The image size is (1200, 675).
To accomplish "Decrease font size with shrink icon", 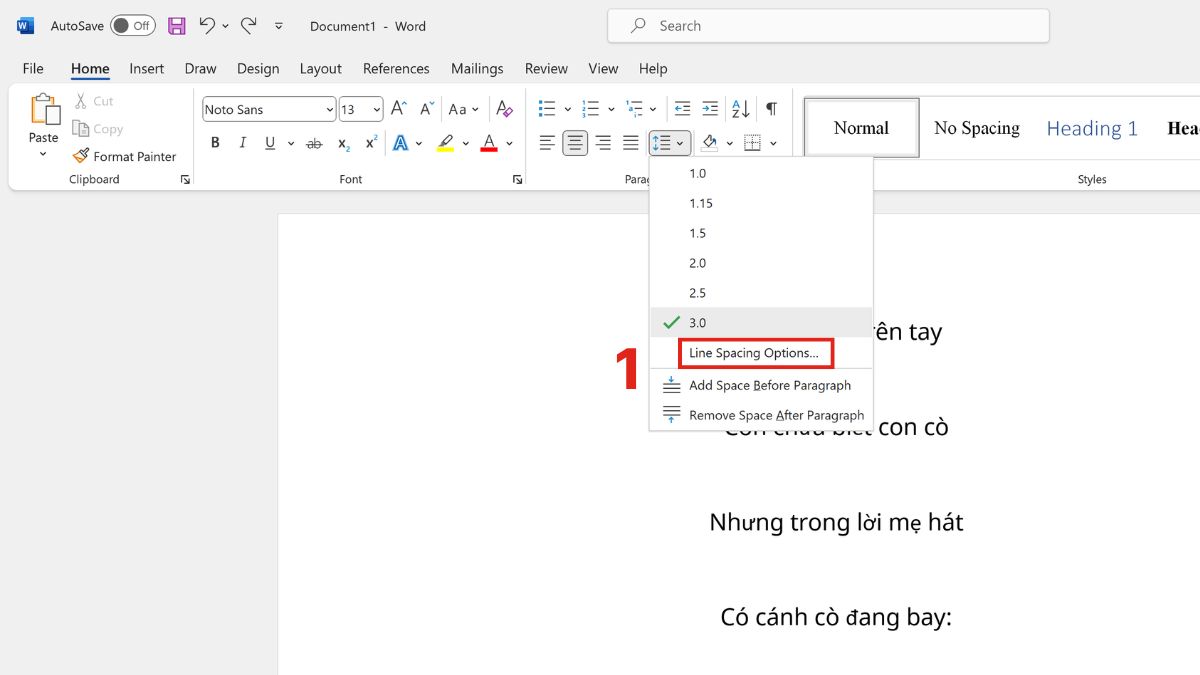I will click(x=427, y=109).
